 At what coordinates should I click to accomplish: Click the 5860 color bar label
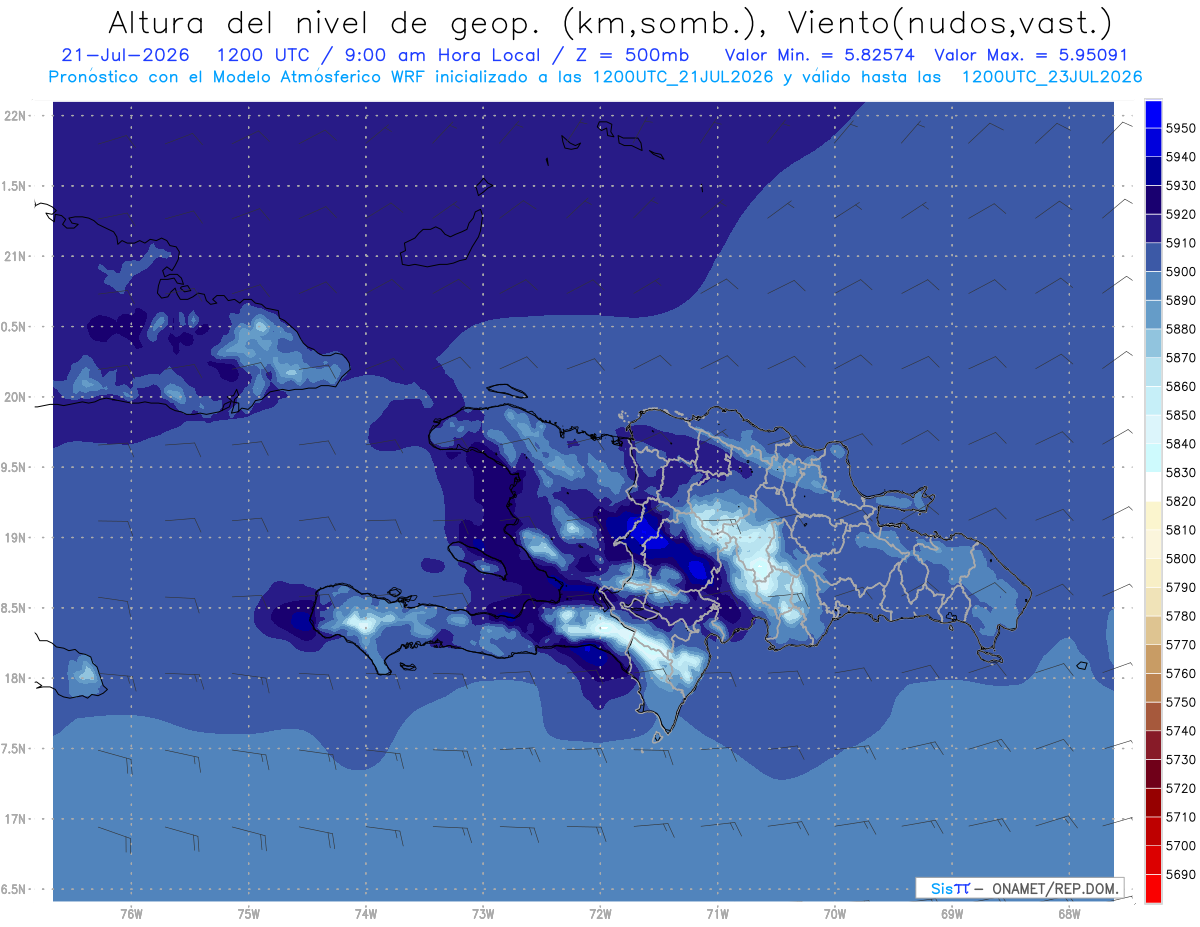click(1179, 386)
